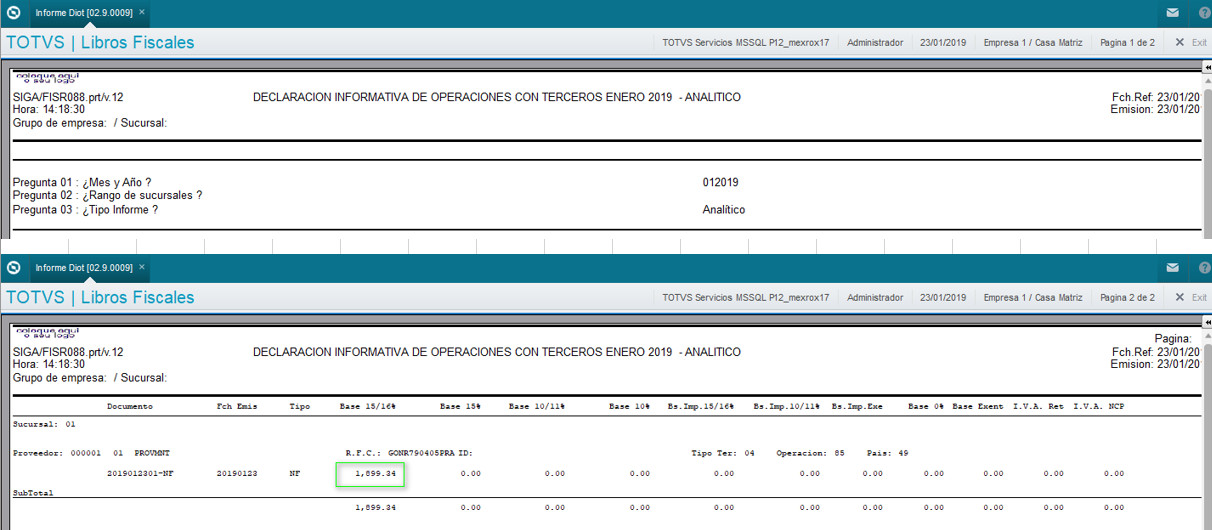Screen dimensions: 1212x530
Task: Click TOTVS | Libros Fiscales title in Pagina 2 window
Action: [x=100, y=298]
